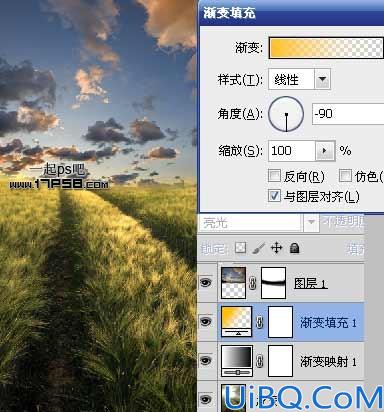Select the 图层 1 layer mask thumbnail

pyautogui.click(x=273, y=283)
